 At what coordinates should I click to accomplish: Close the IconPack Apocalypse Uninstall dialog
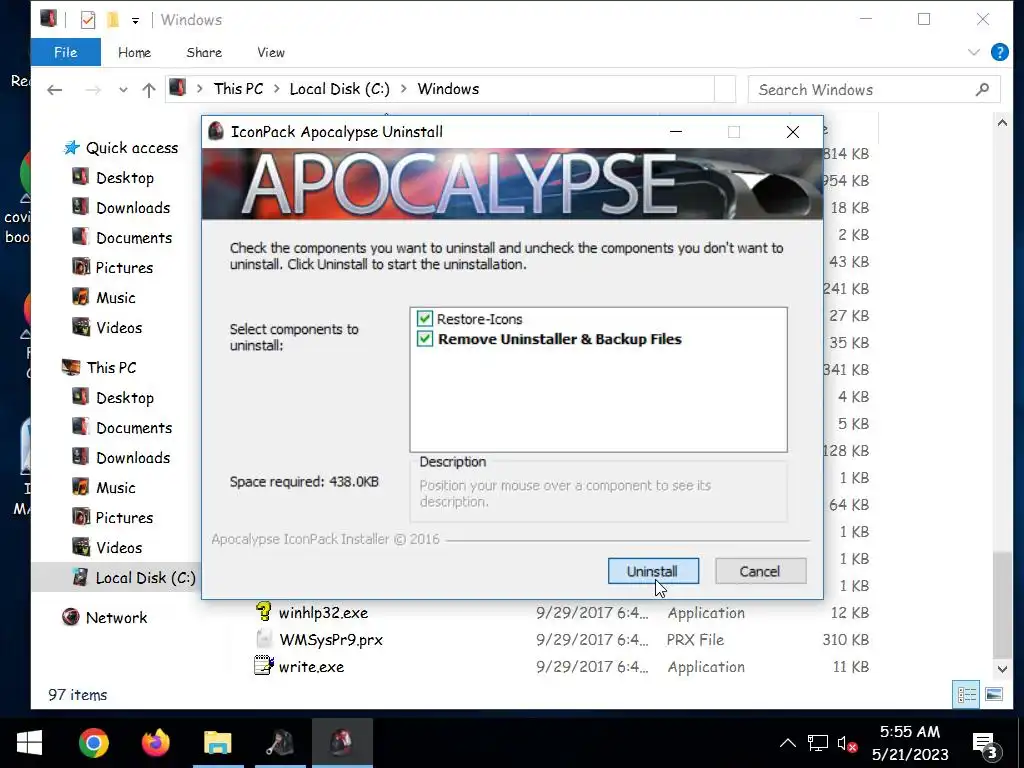coord(793,132)
